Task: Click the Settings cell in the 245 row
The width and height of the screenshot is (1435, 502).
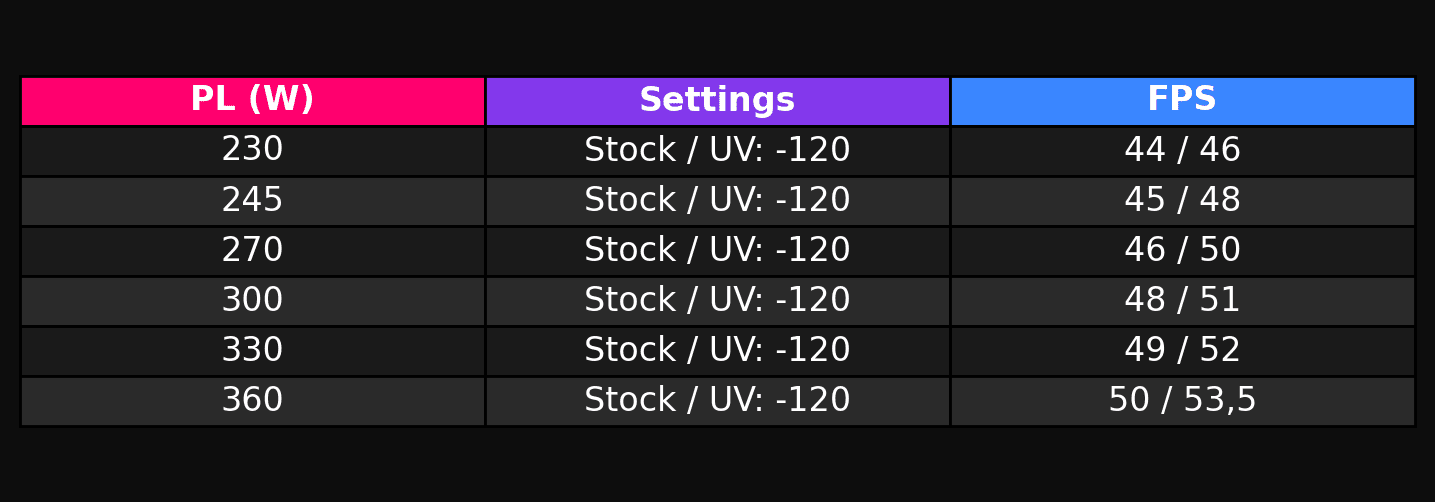Action: [x=717, y=200]
